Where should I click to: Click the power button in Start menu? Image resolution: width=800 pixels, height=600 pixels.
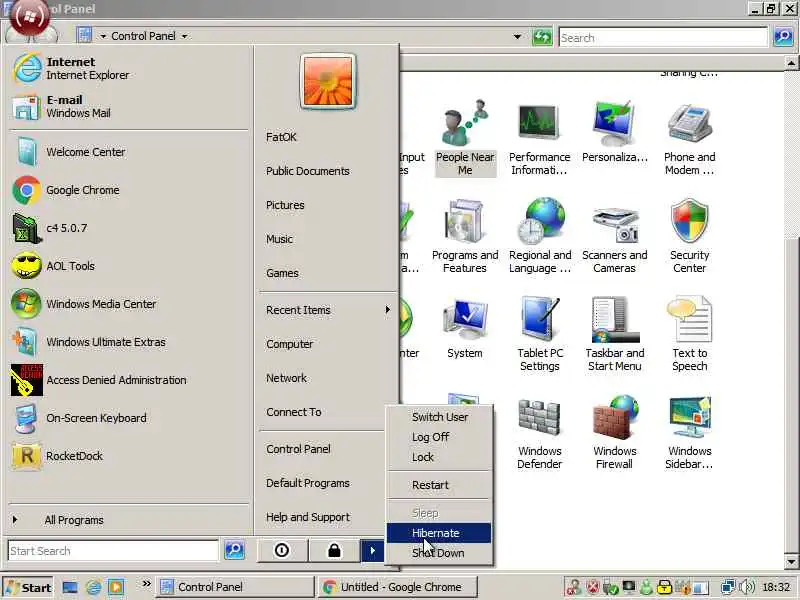click(x=282, y=551)
